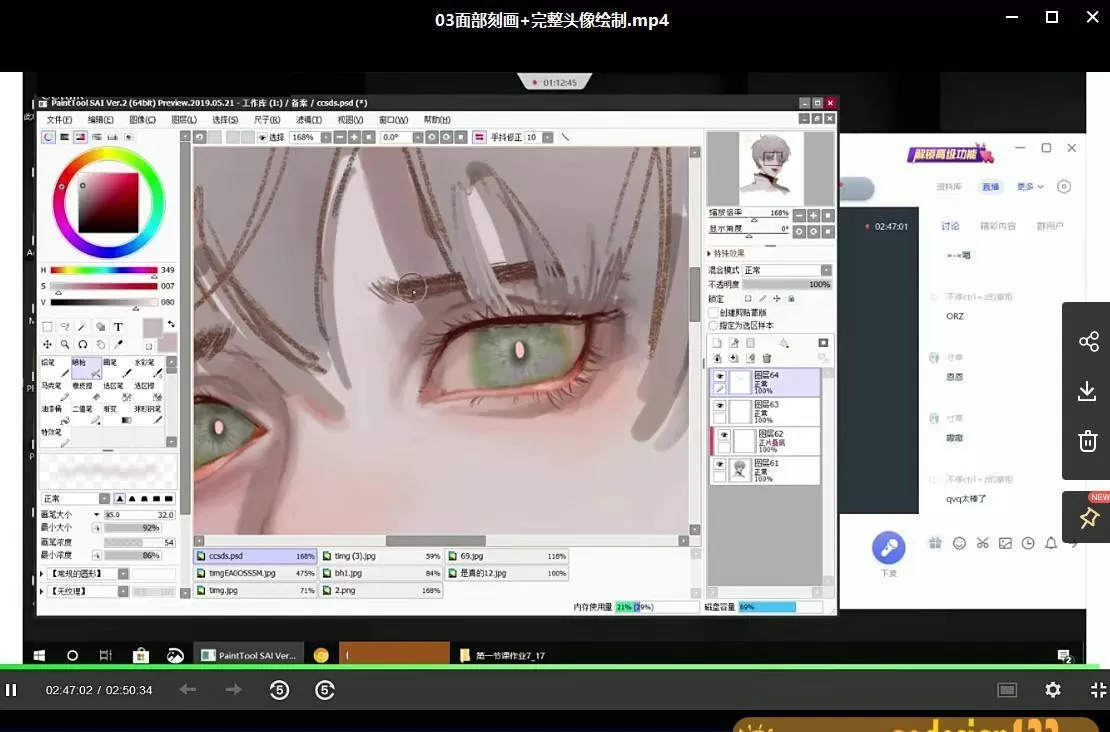Toggle visibility of layer 图层61
The width and height of the screenshot is (1110, 732).
pos(719,466)
